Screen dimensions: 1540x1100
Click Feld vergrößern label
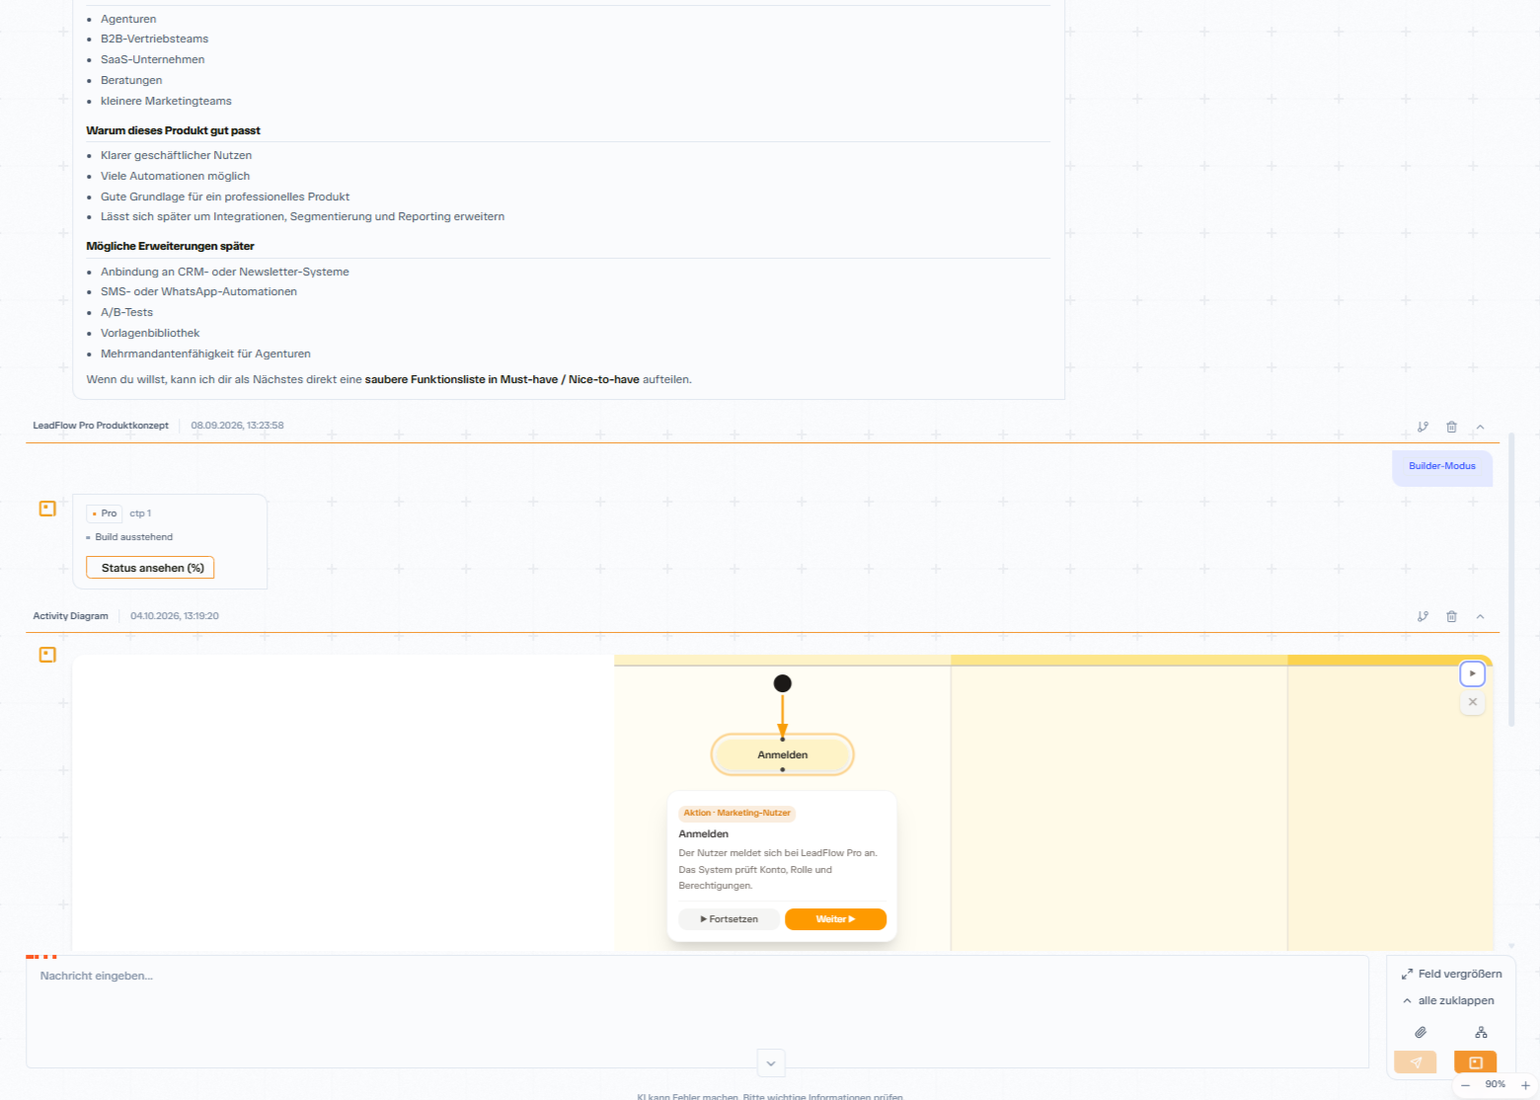(x=1460, y=974)
